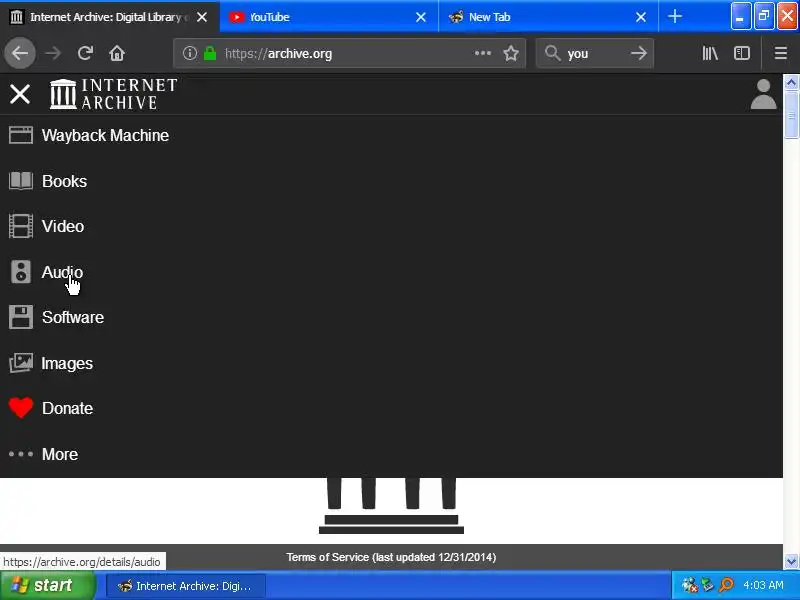The height and width of the screenshot is (600, 800).
Task: Expand the More menu entry
Action: [60, 454]
